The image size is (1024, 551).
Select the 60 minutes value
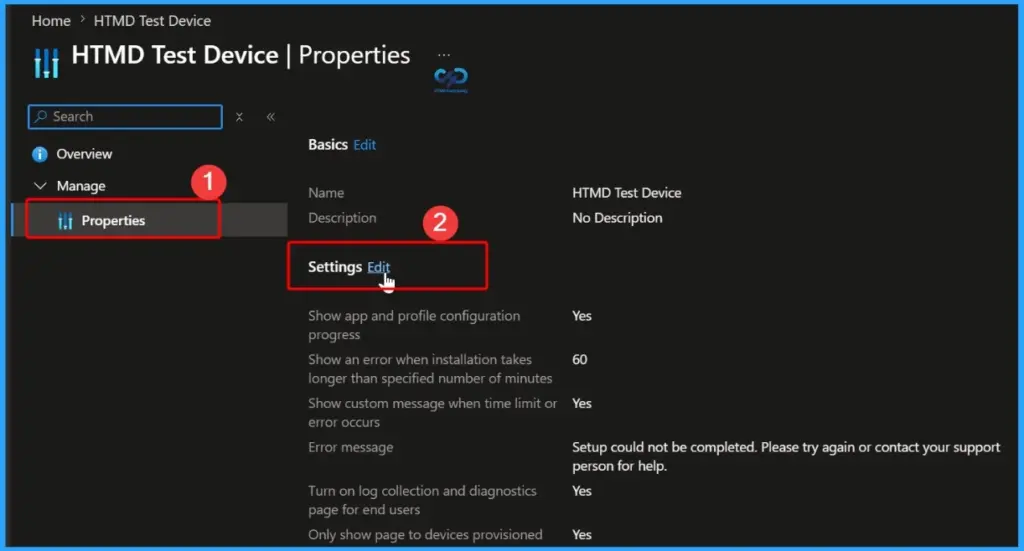(x=580, y=360)
